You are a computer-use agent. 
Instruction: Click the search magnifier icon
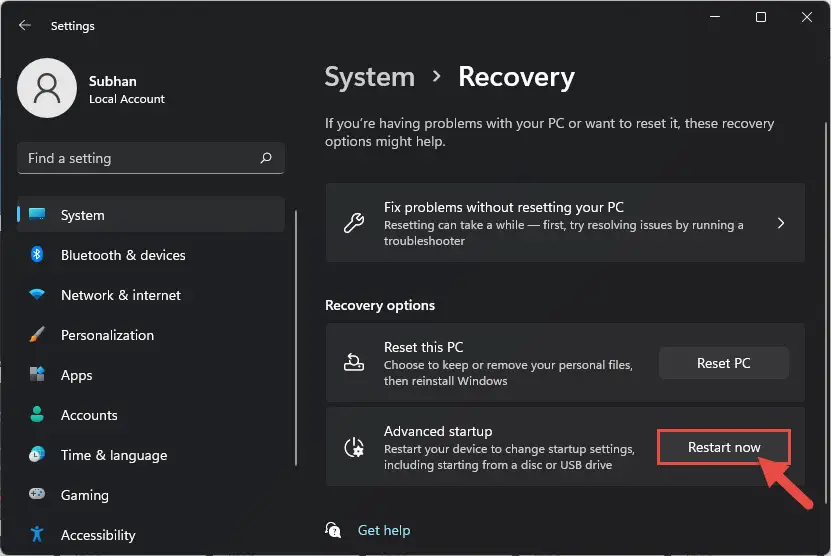[266, 158]
